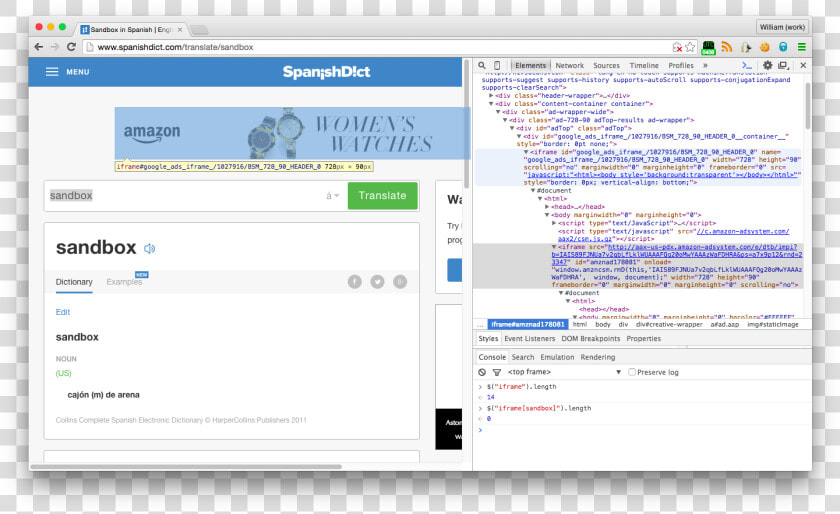Collapse the google_ads_iframe iframe node
The width and height of the screenshot is (840, 514).
[526, 152]
